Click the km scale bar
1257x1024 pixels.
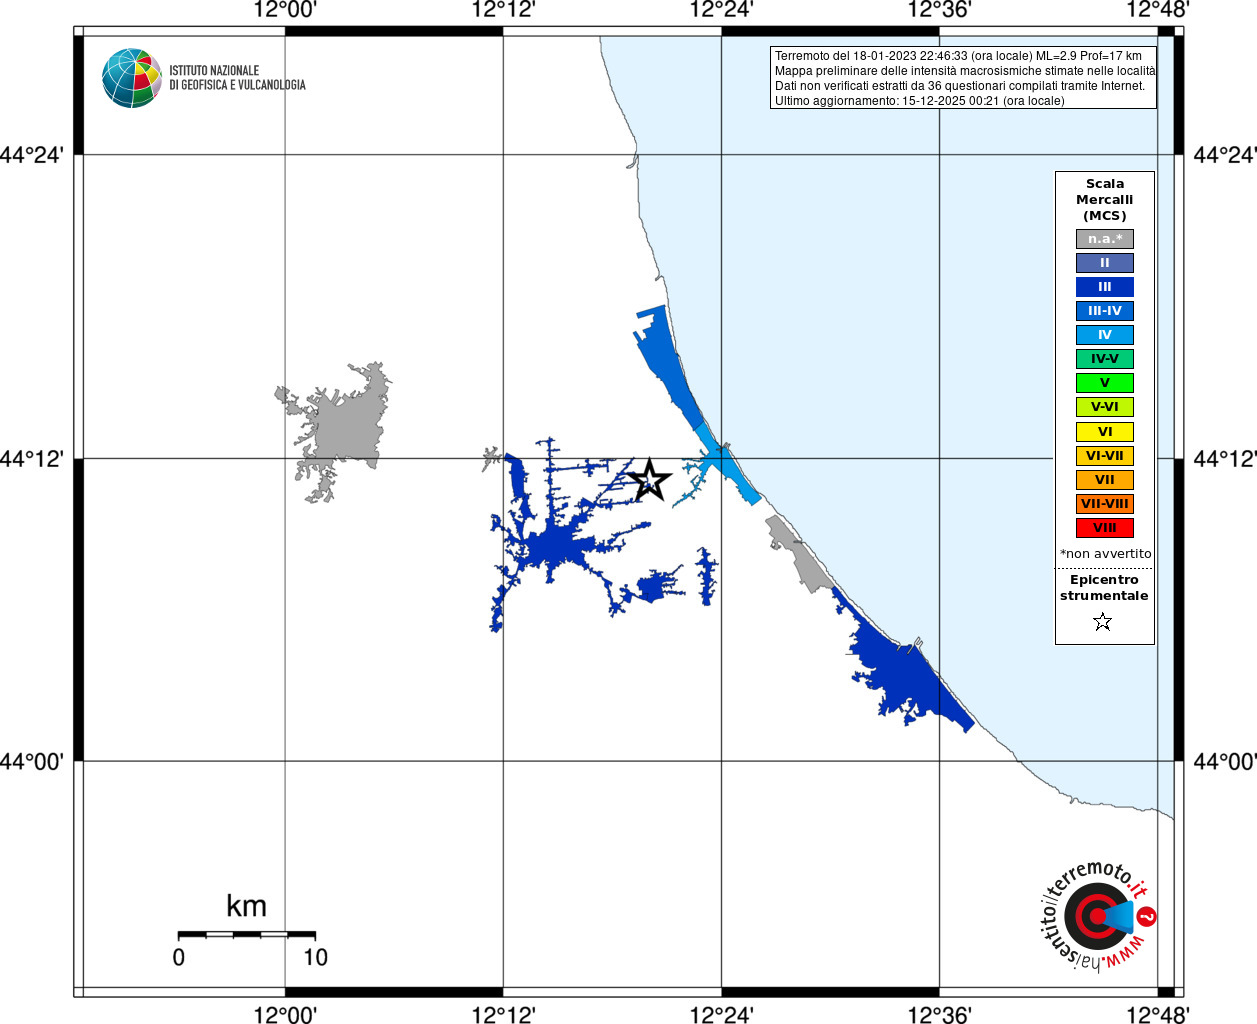coord(247,934)
